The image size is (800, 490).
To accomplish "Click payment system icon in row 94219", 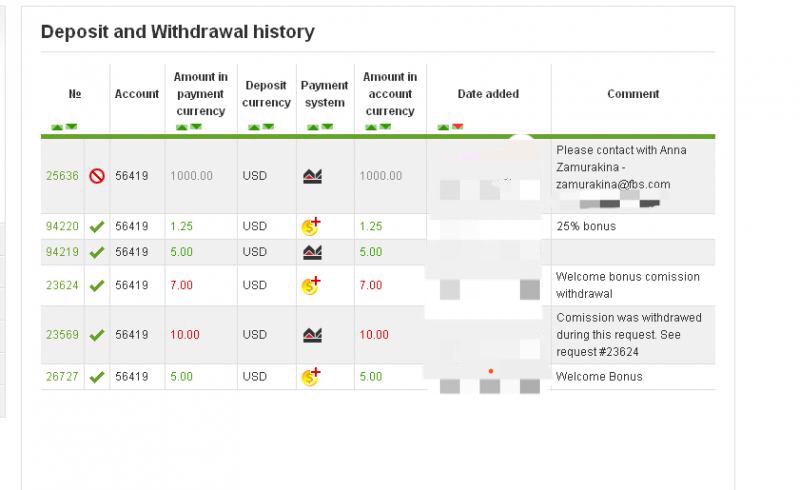I will click(312, 252).
